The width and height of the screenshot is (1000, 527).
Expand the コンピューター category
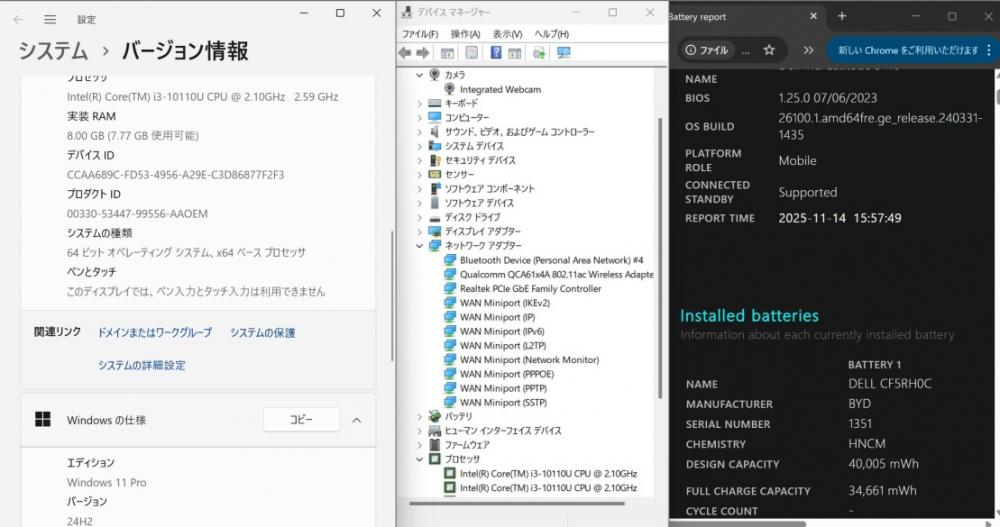[419, 117]
